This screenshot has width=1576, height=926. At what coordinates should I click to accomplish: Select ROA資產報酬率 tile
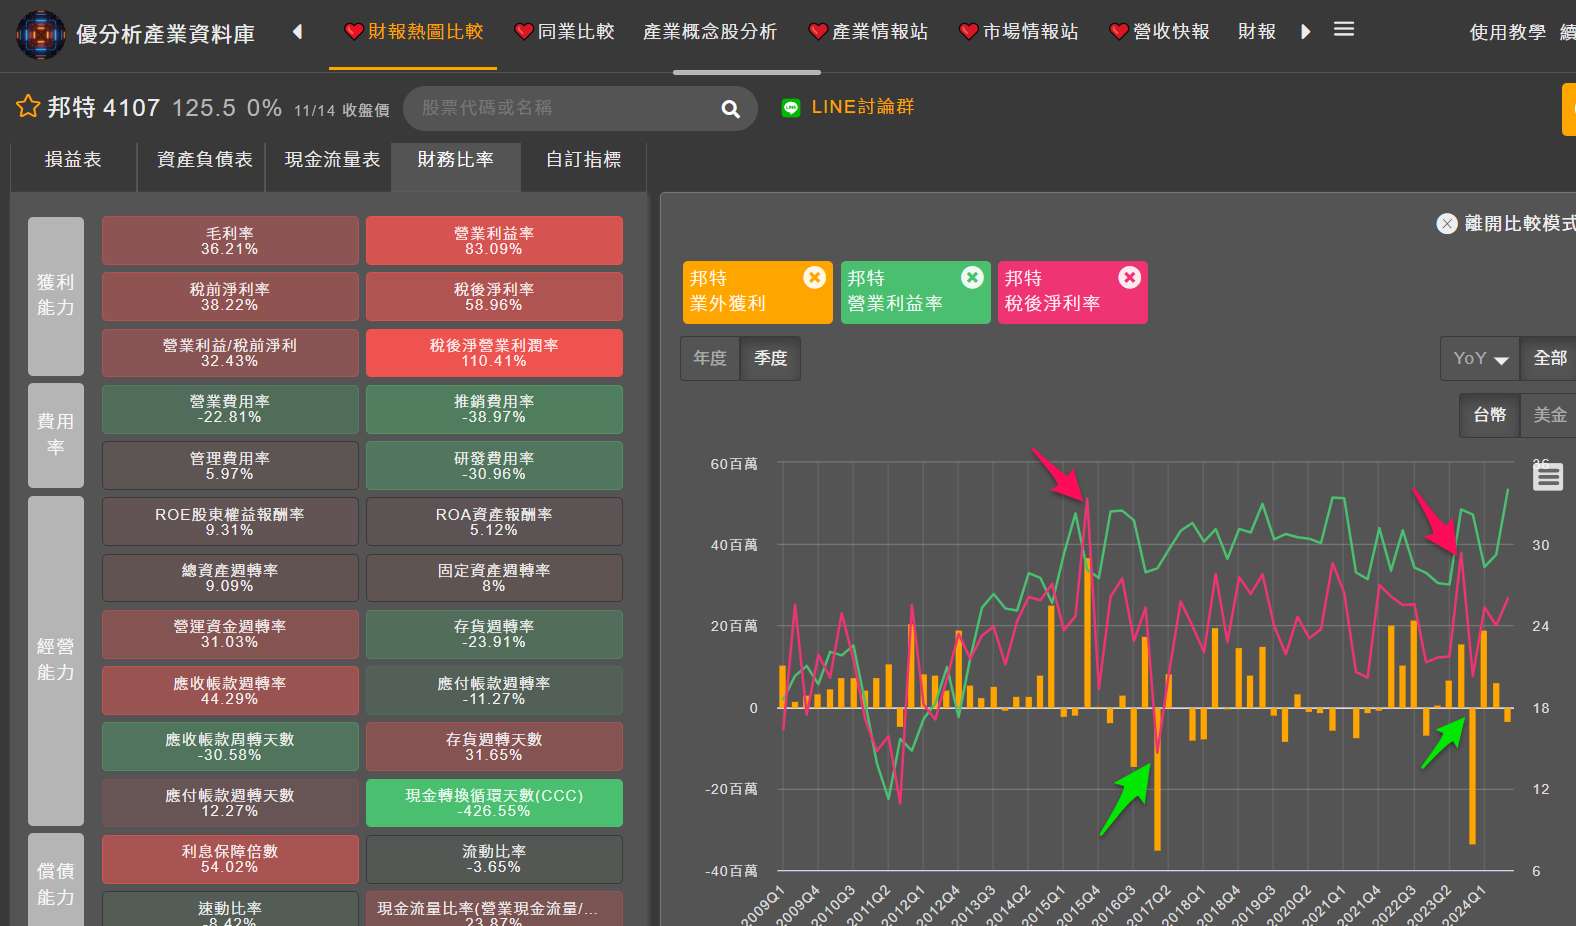494,522
